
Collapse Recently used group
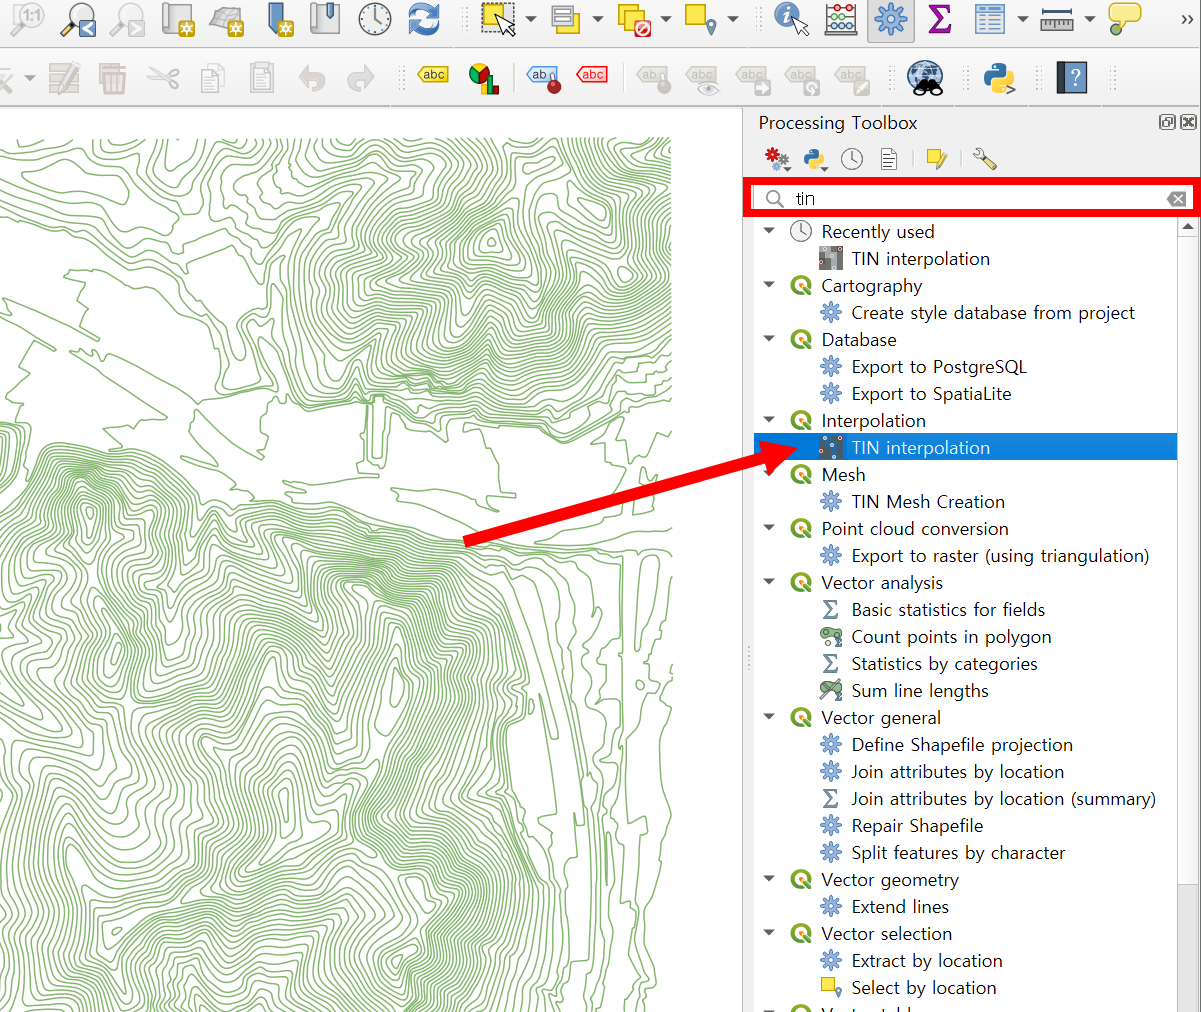pyautogui.click(x=769, y=231)
